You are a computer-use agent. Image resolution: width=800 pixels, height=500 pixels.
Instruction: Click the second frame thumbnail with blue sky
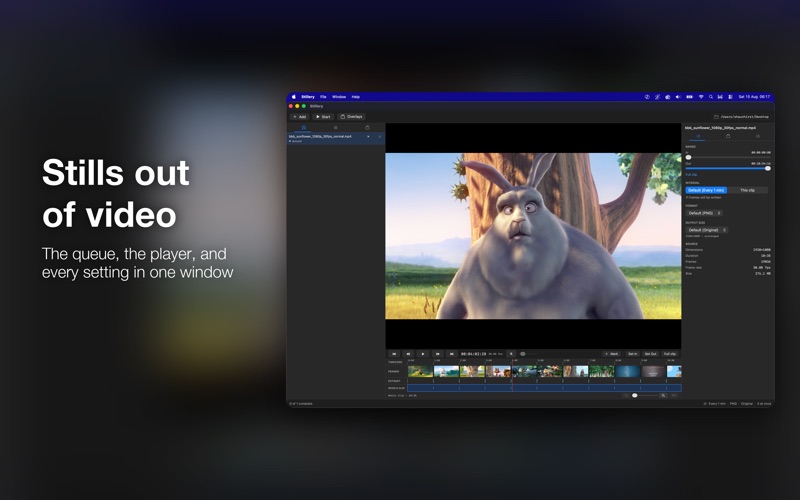(446, 371)
